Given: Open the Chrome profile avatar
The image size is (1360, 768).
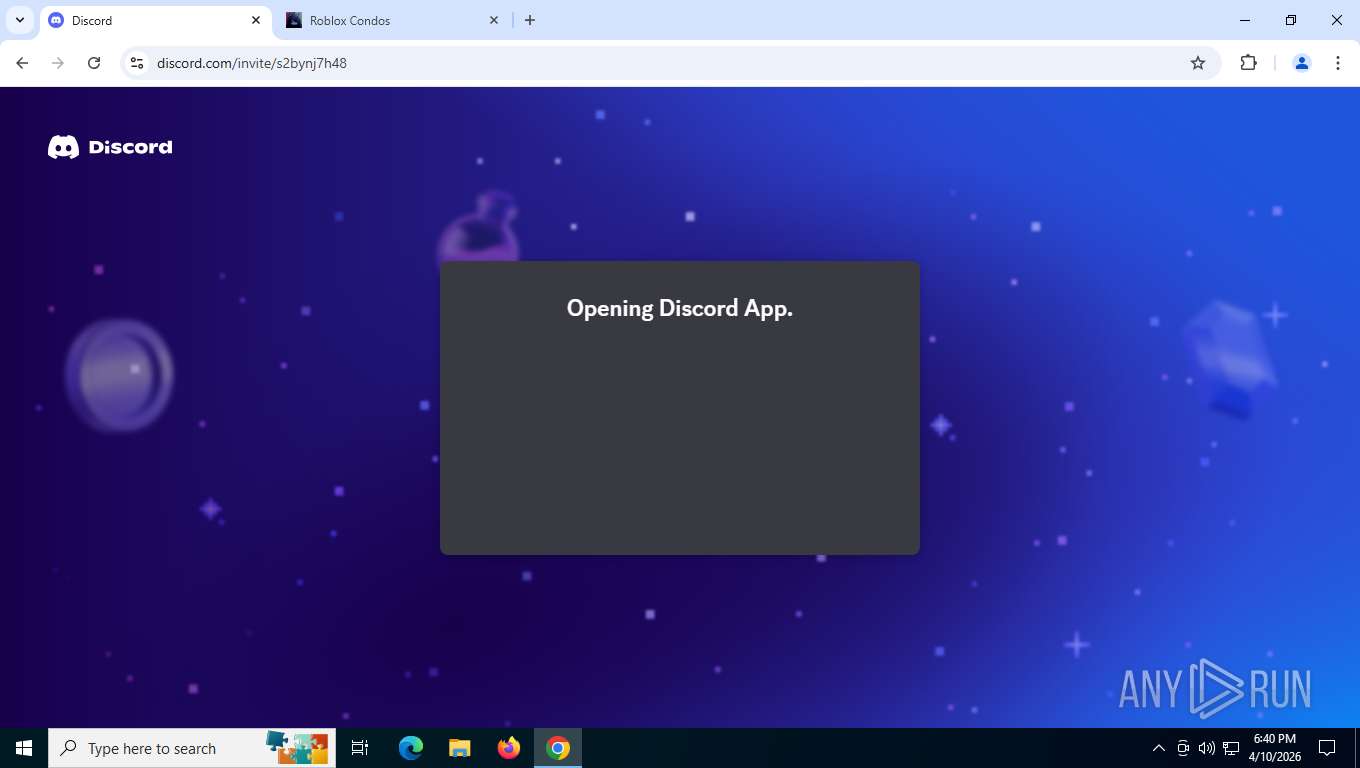Looking at the screenshot, I should click(x=1302, y=63).
